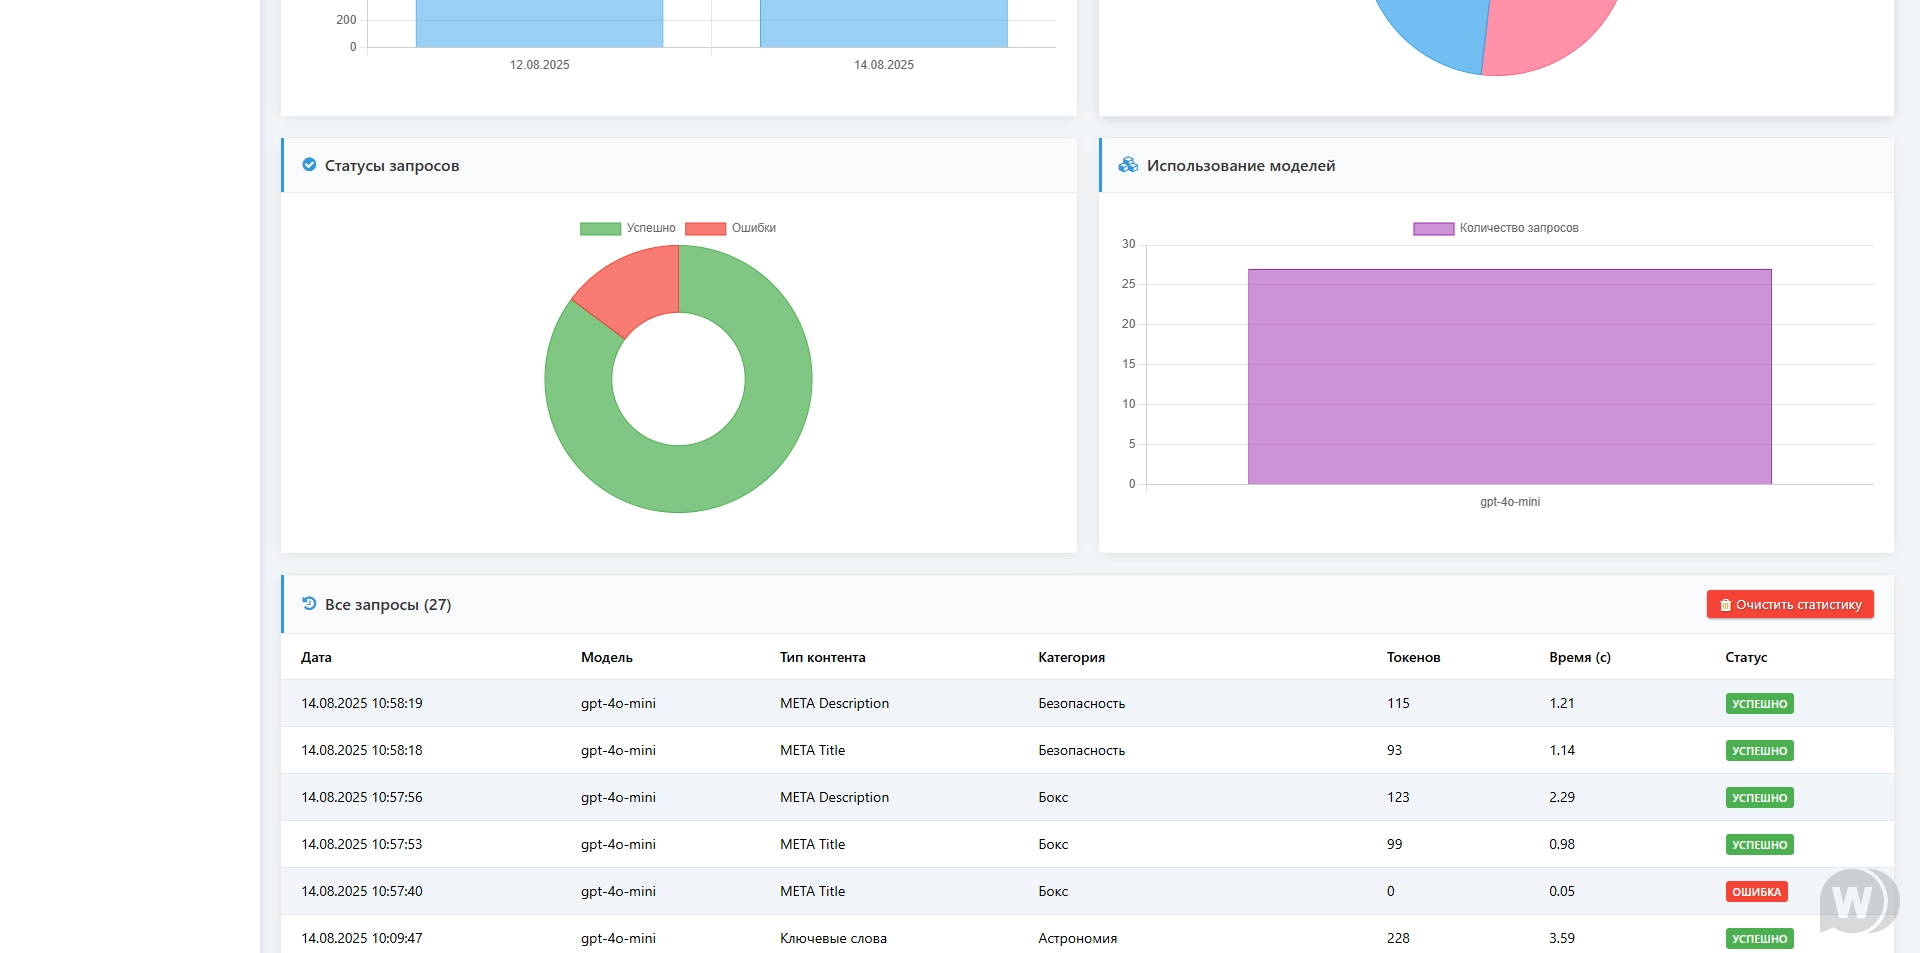
Task: Click the blue bar above 14.08.2025
Action: click(883, 24)
